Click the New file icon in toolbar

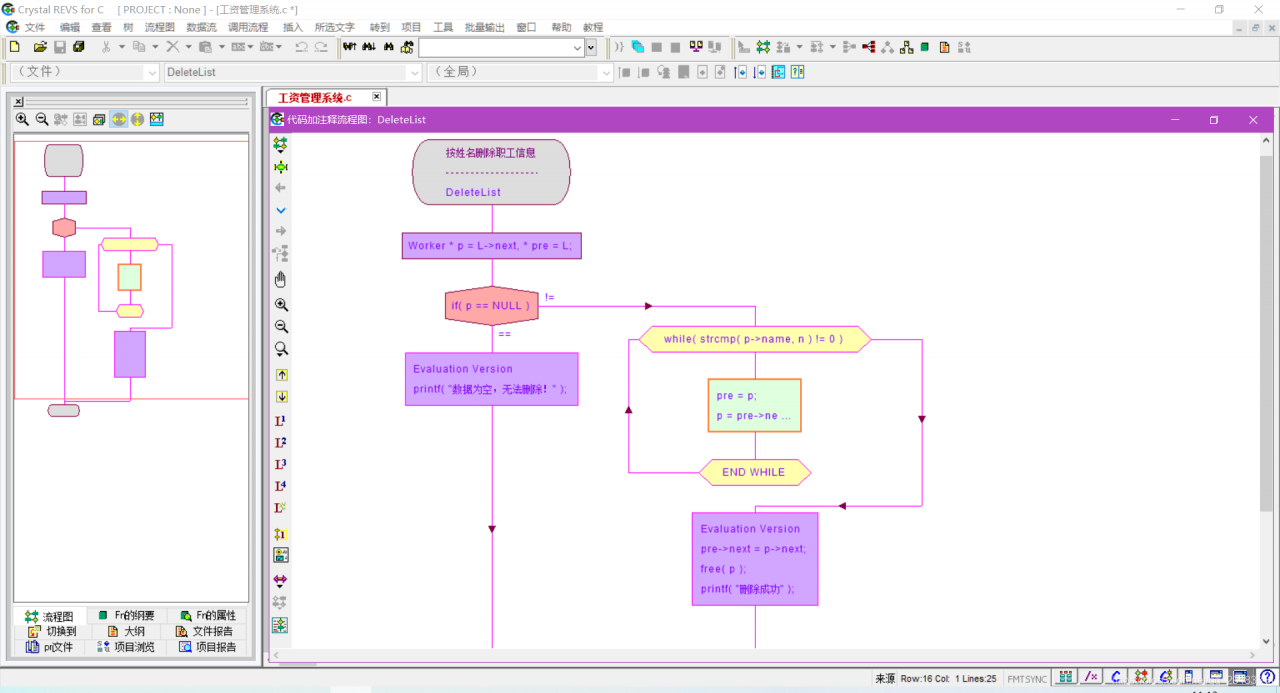click(15, 47)
